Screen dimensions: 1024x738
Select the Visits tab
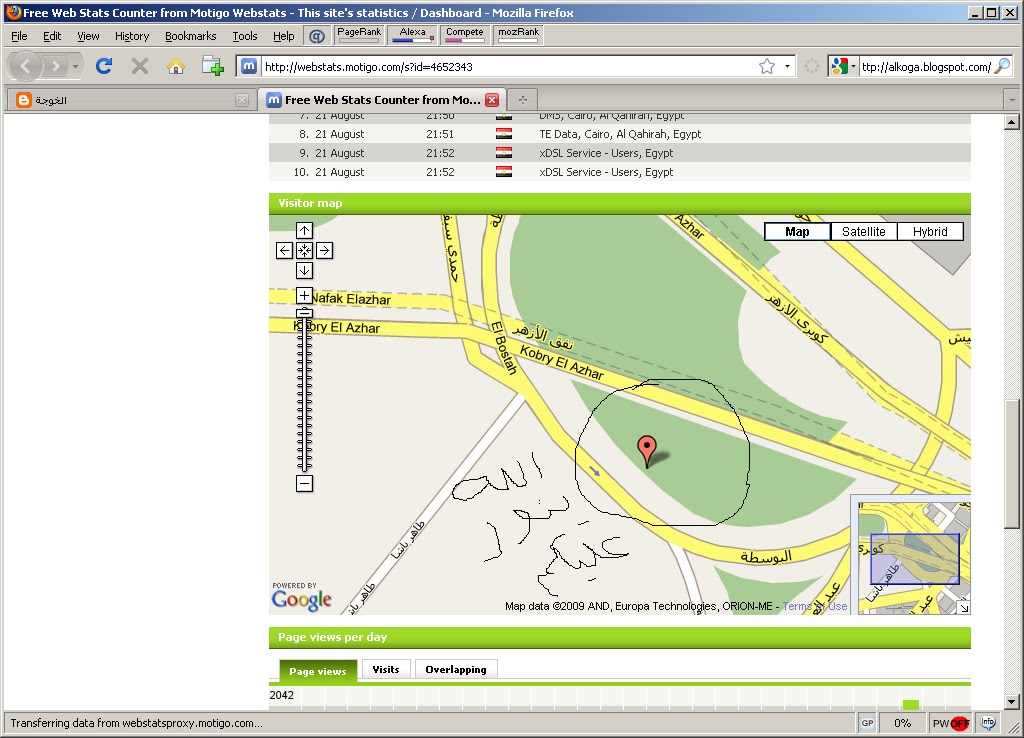(386, 669)
